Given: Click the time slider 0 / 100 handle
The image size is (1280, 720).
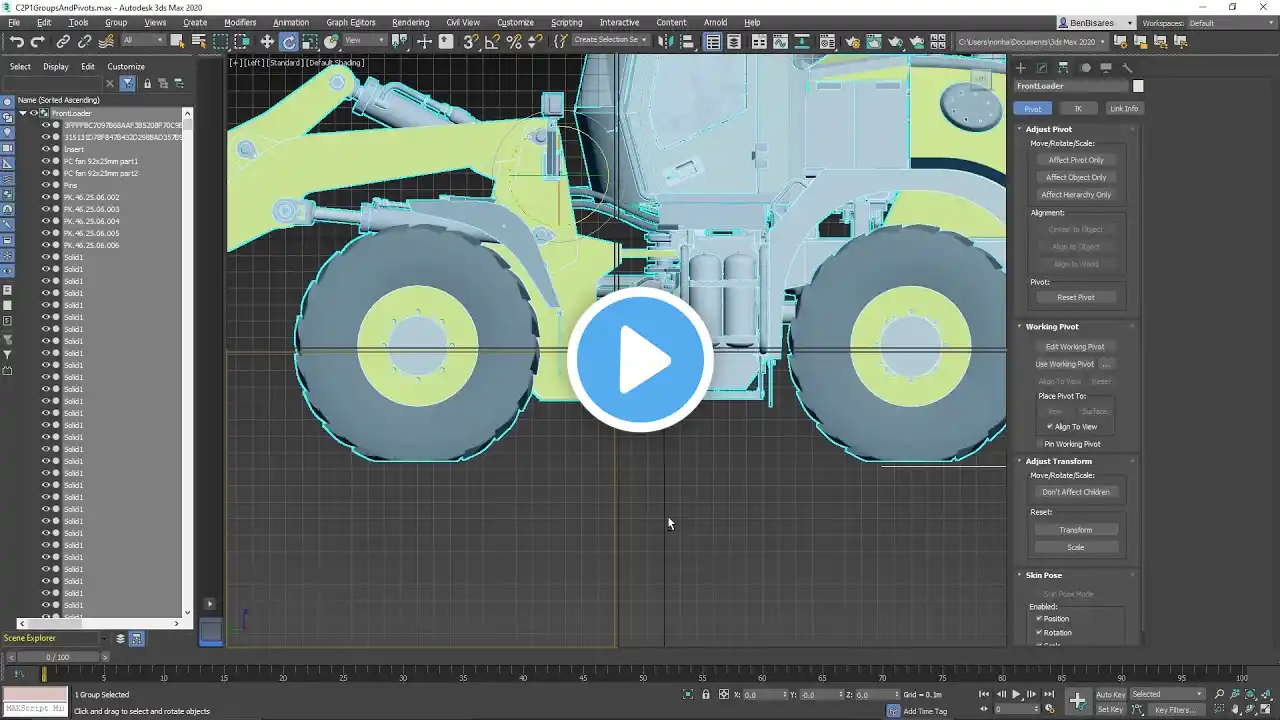Looking at the screenshot, I should (58, 657).
